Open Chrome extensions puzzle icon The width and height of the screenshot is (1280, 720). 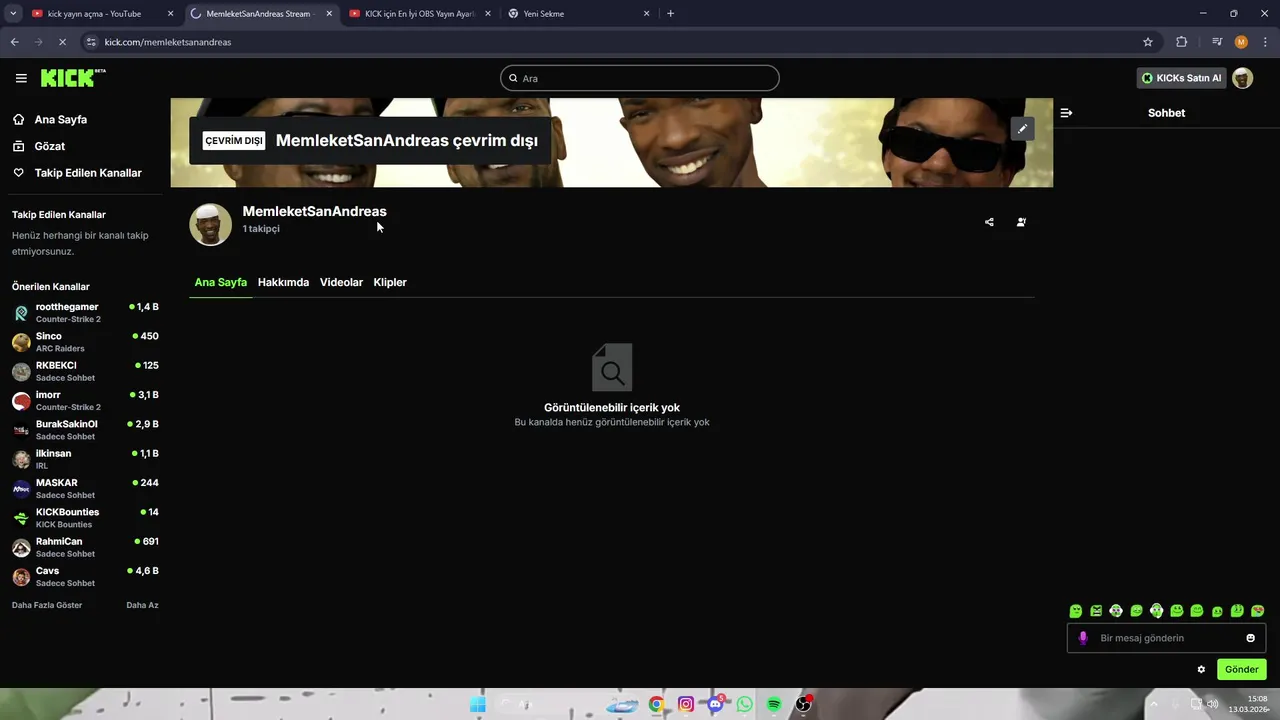point(1182,42)
